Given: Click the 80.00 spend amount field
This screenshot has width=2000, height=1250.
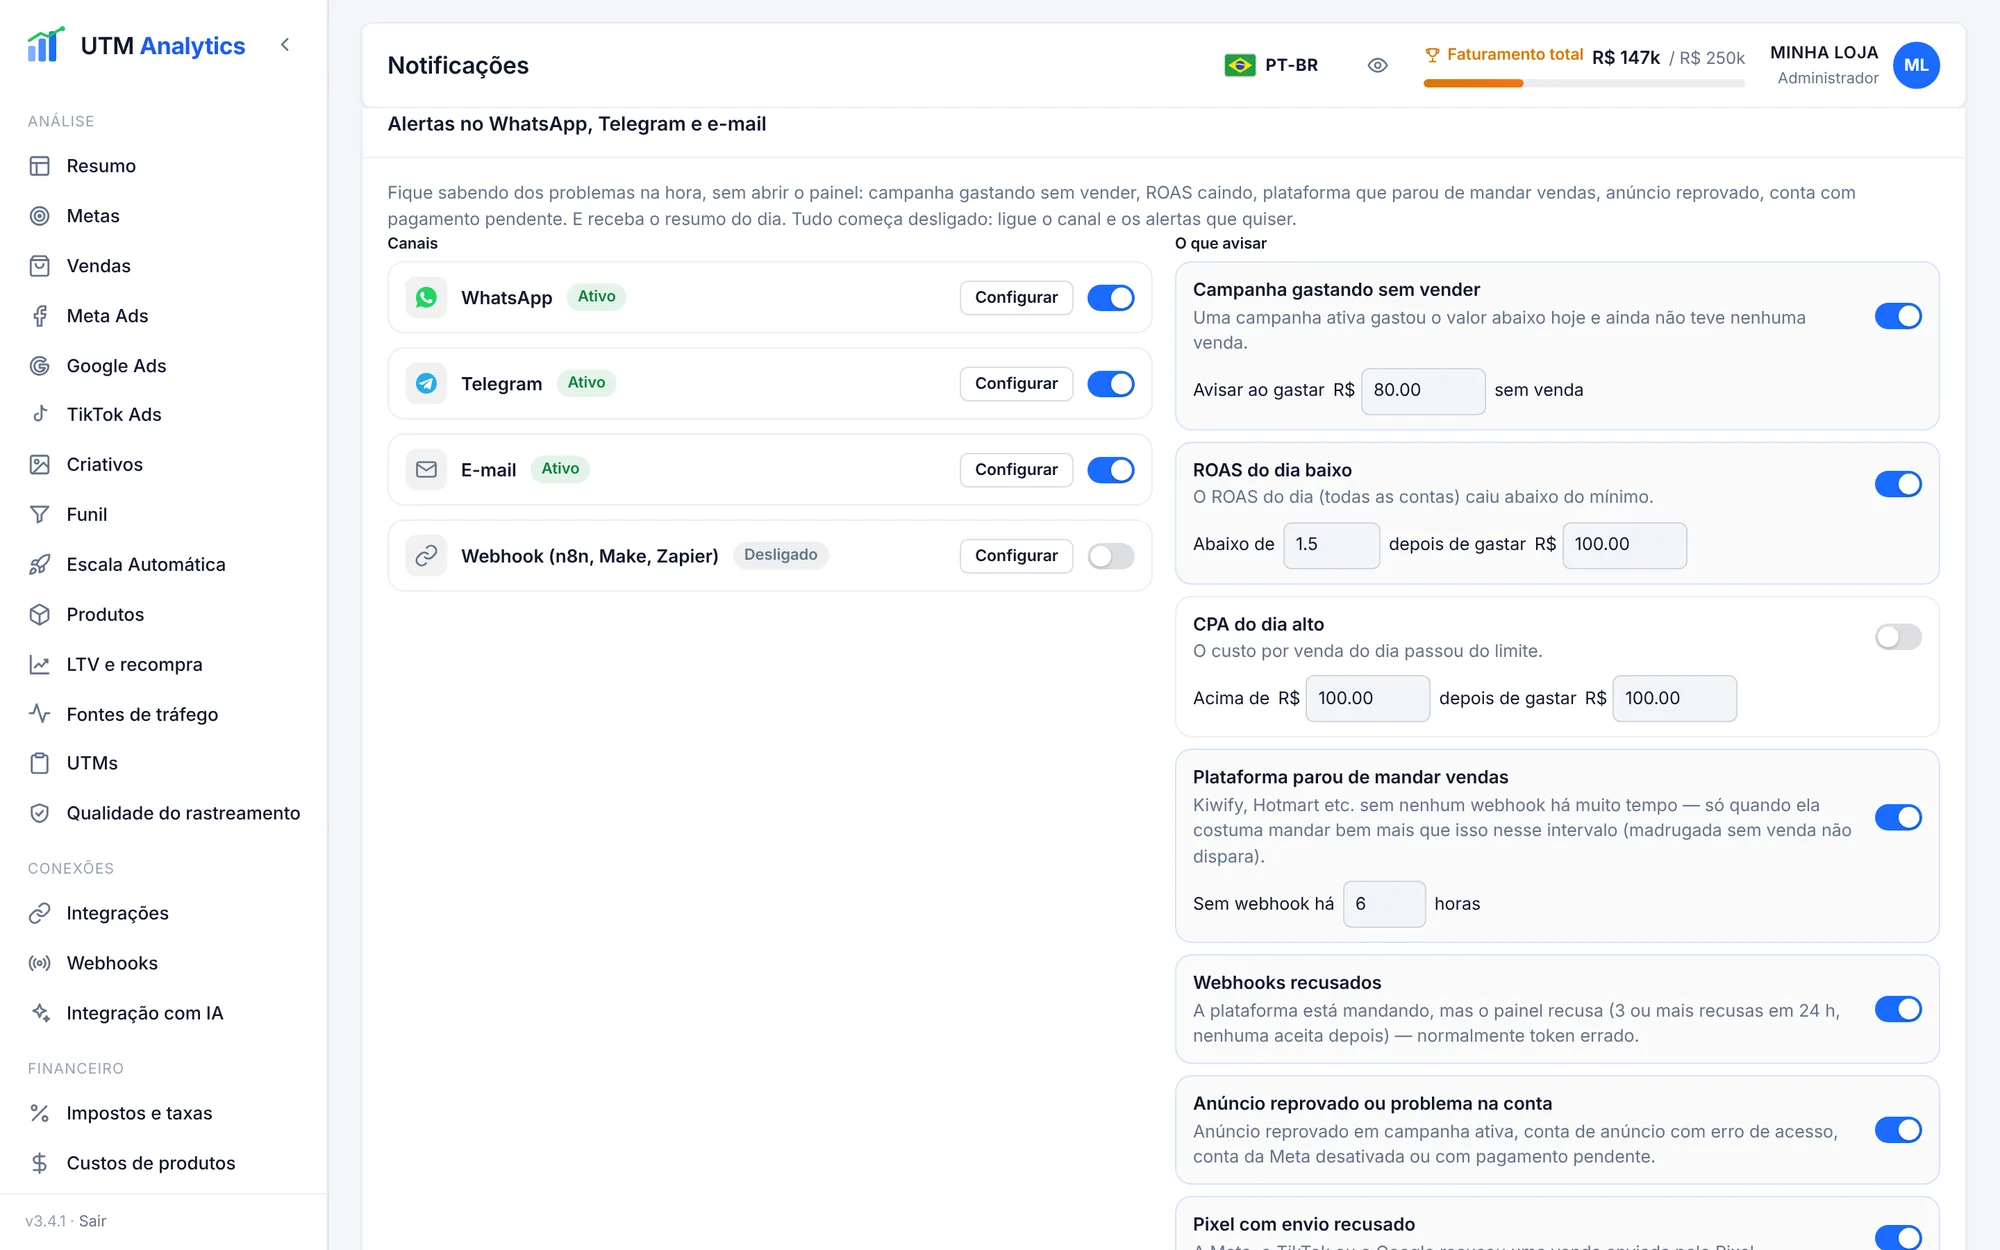Looking at the screenshot, I should [1423, 390].
